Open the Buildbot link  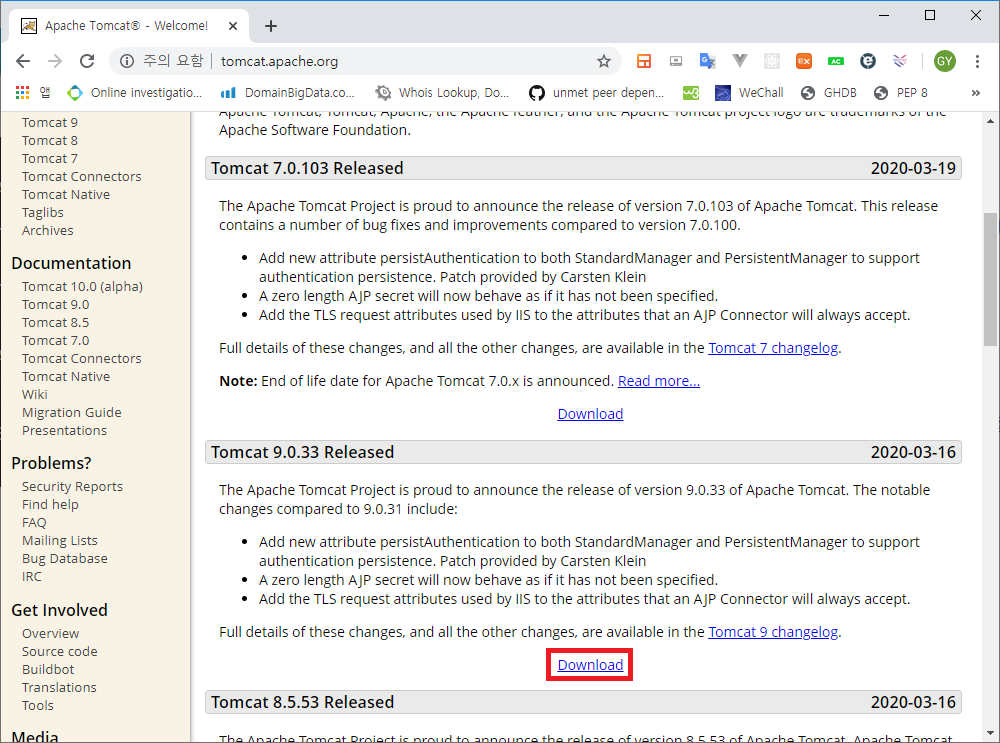point(48,670)
